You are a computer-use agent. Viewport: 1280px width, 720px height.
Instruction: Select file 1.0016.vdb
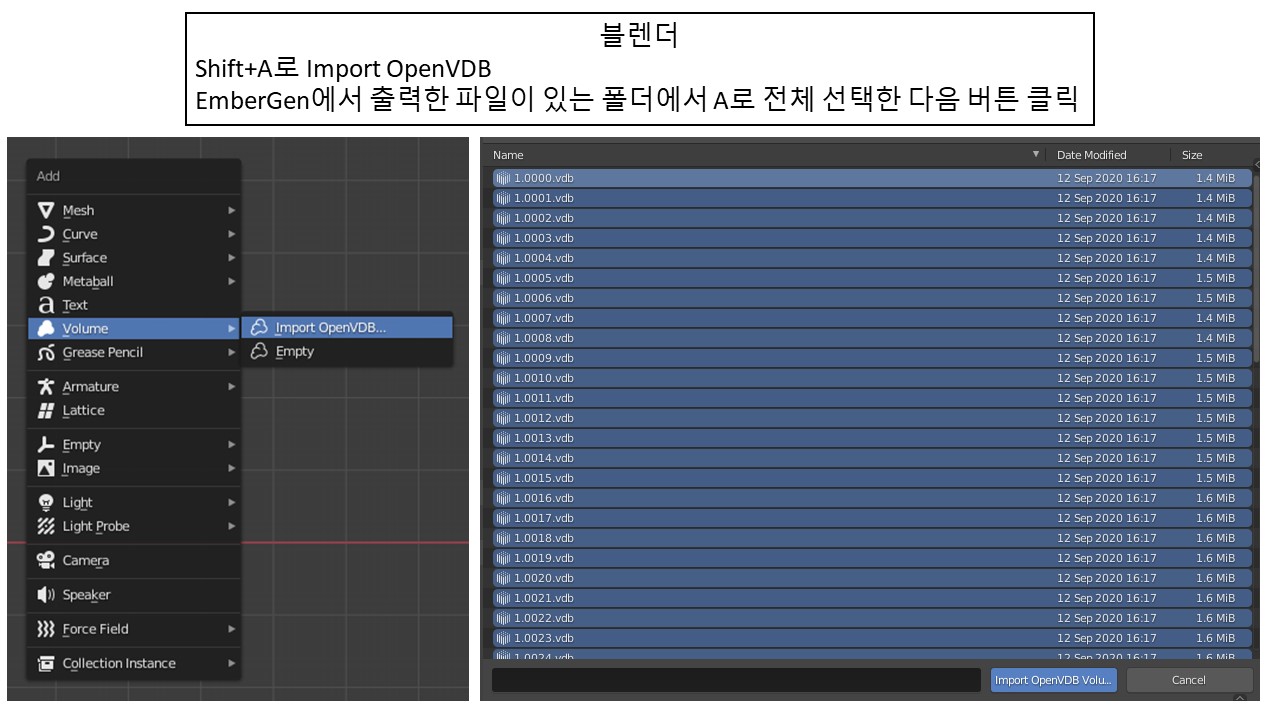click(872, 498)
